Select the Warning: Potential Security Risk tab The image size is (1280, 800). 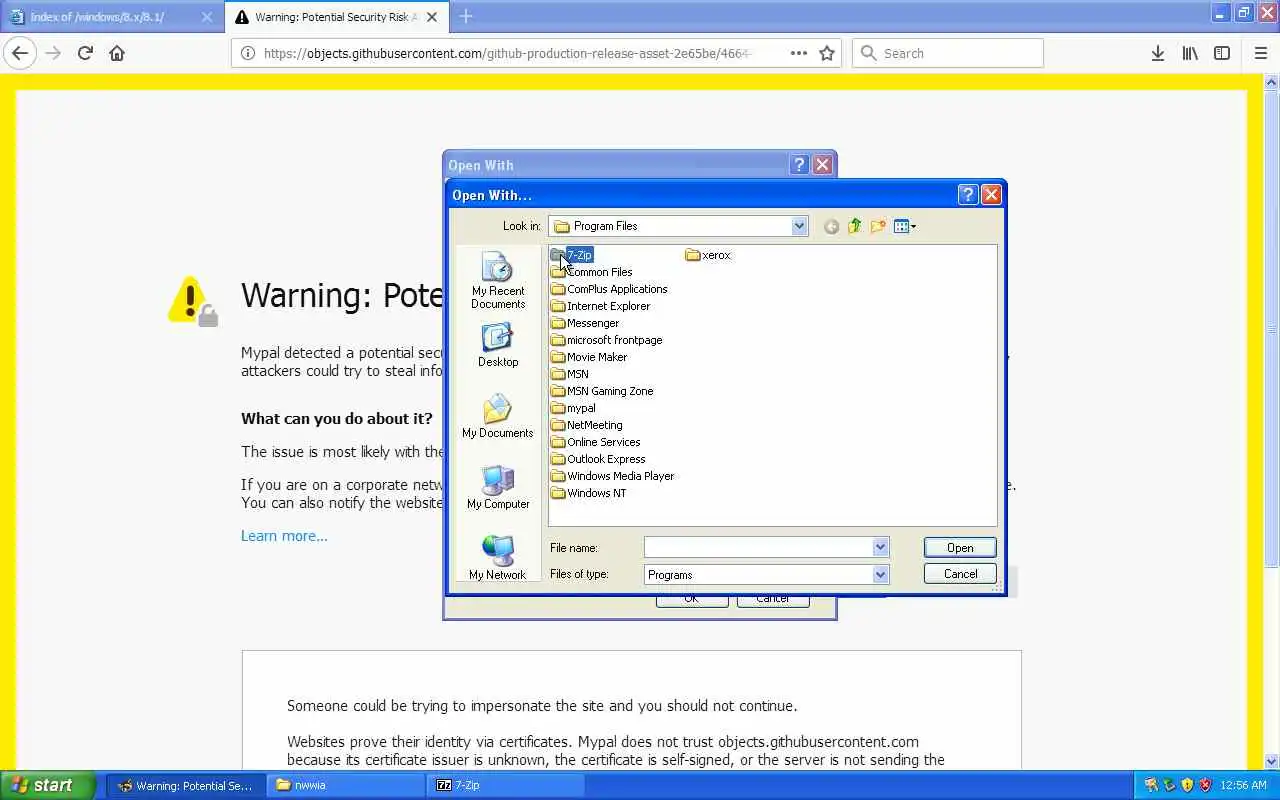click(x=335, y=17)
